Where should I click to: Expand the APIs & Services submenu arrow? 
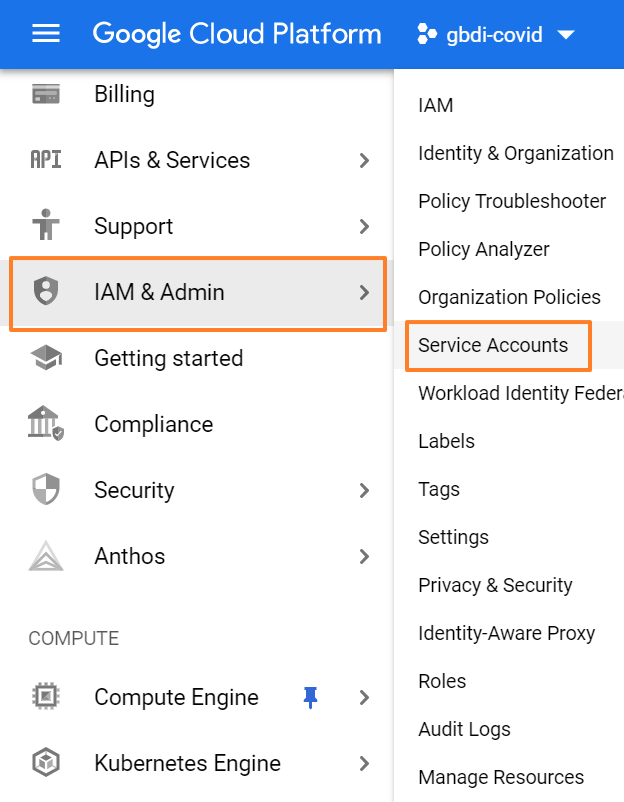(364, 160)
